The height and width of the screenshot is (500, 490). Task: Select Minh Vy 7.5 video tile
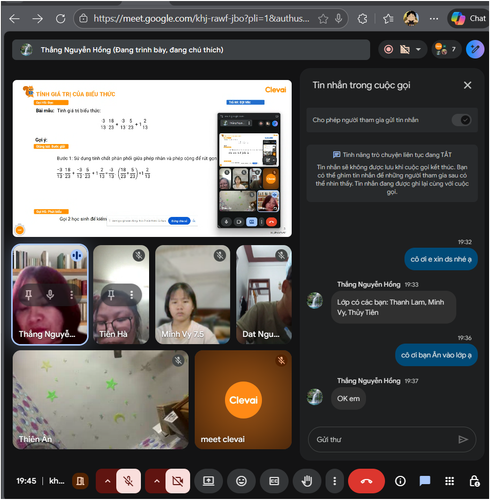(x=192, y=295)
